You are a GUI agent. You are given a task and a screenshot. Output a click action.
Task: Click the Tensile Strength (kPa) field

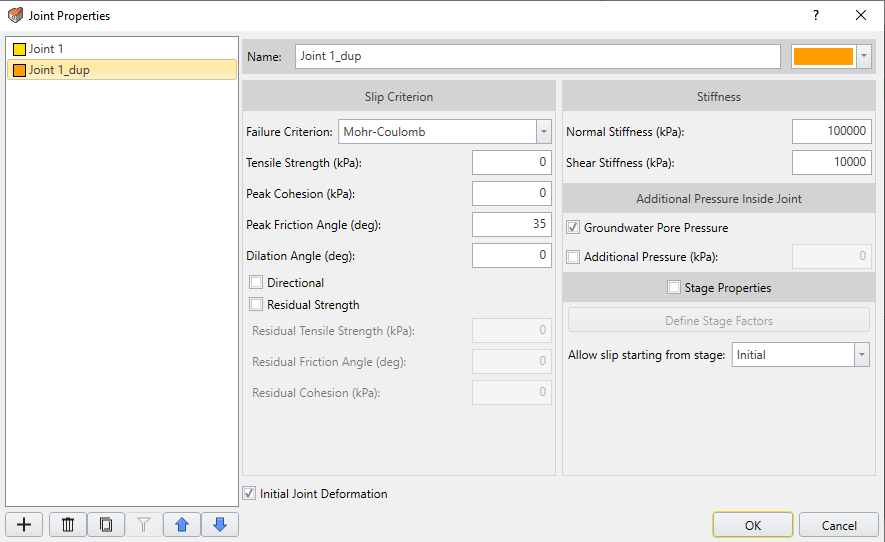[511, 163]
